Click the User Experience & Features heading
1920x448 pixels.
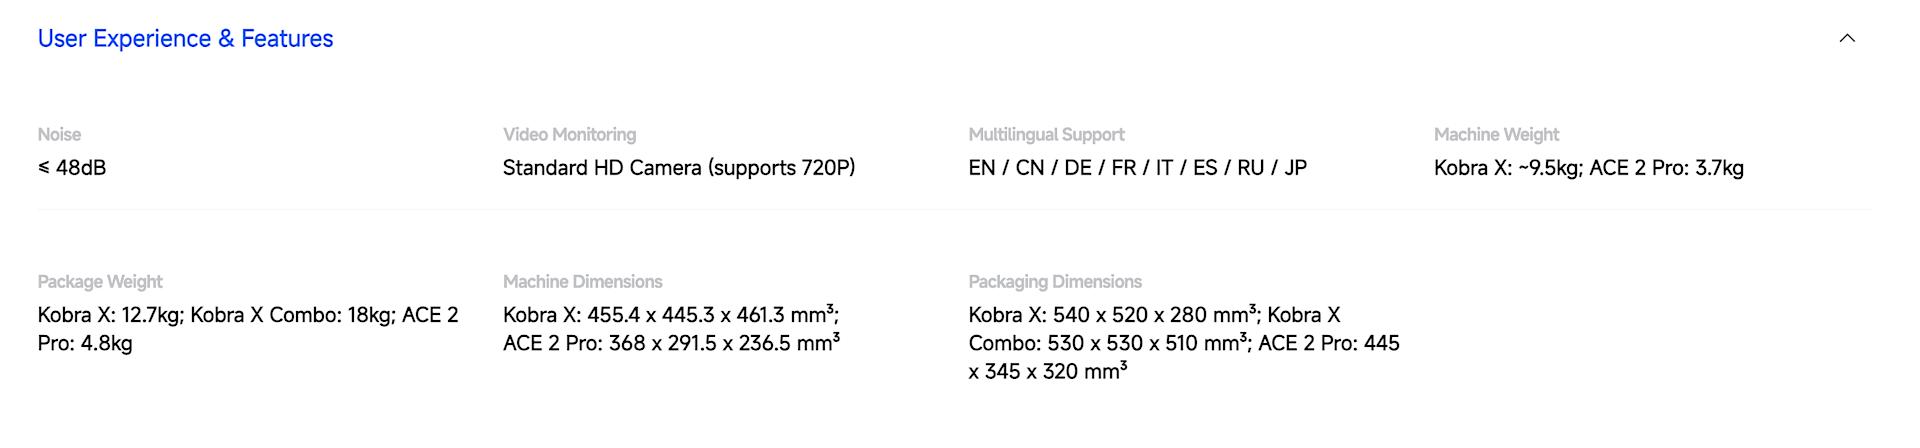coord(185,38)
